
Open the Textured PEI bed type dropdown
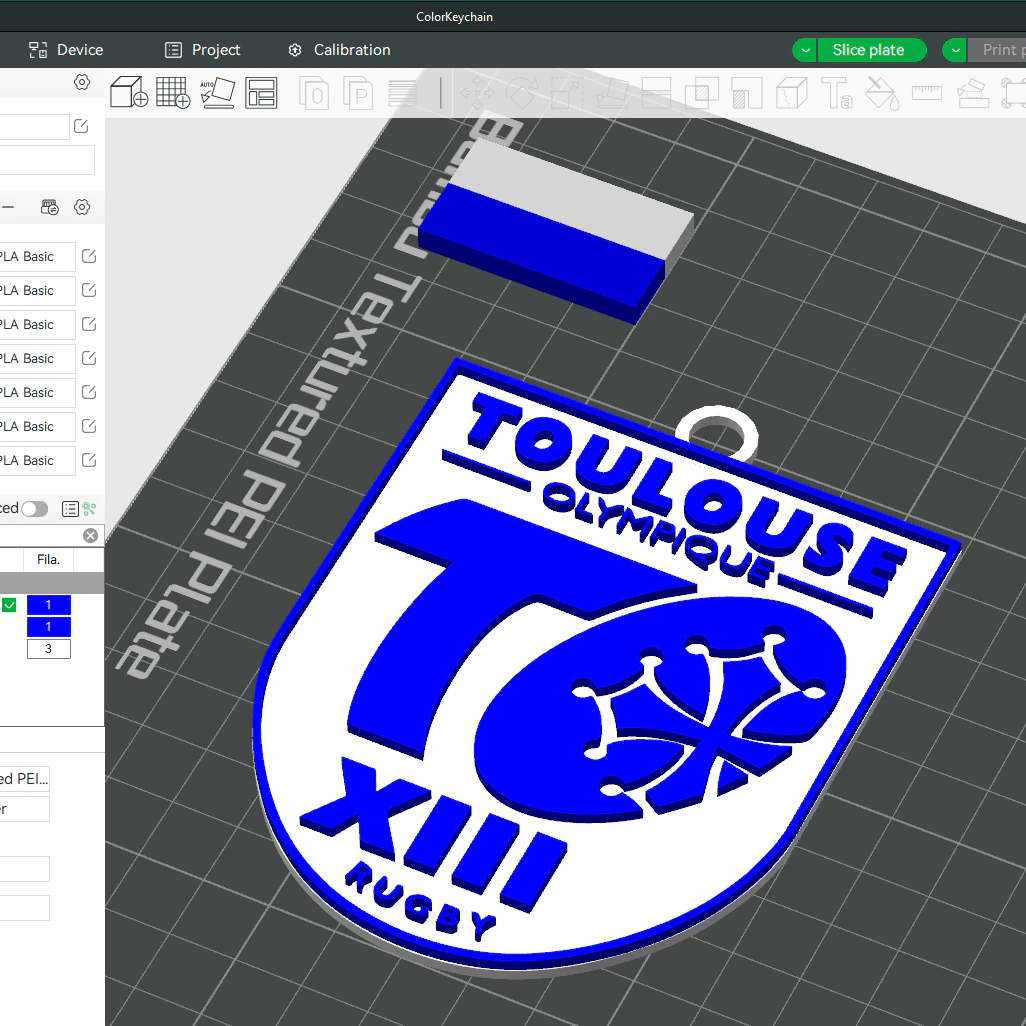click(25, 779)
